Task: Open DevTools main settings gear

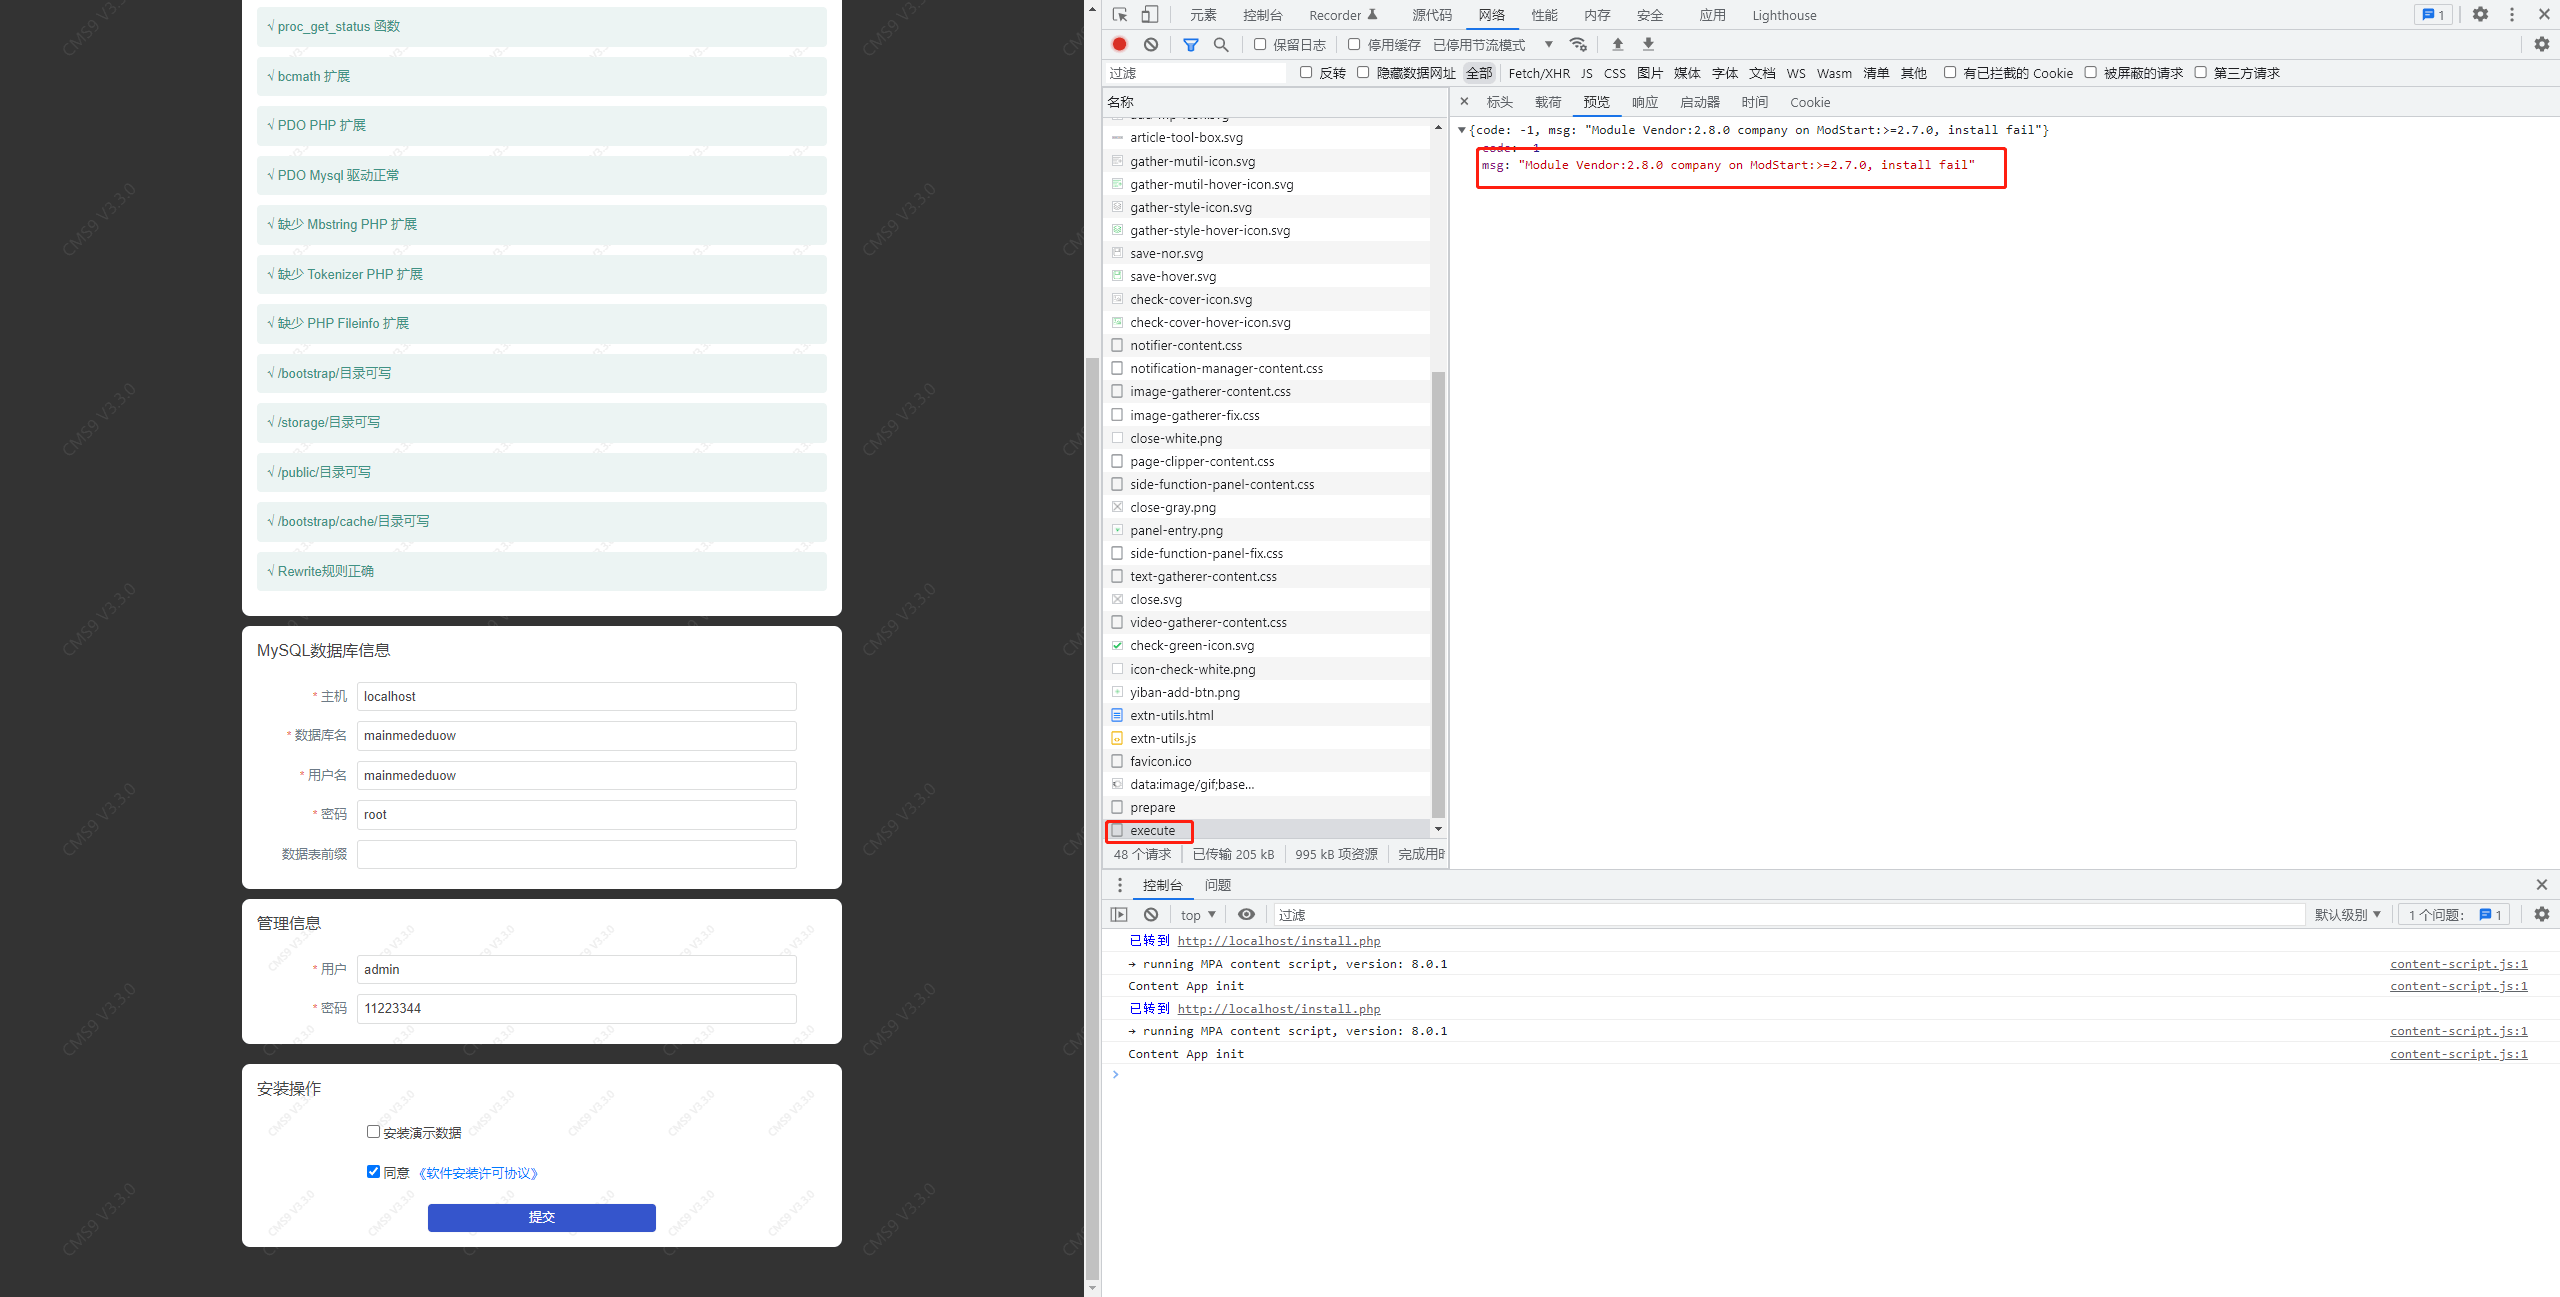Action: (x=2481, y=15)
